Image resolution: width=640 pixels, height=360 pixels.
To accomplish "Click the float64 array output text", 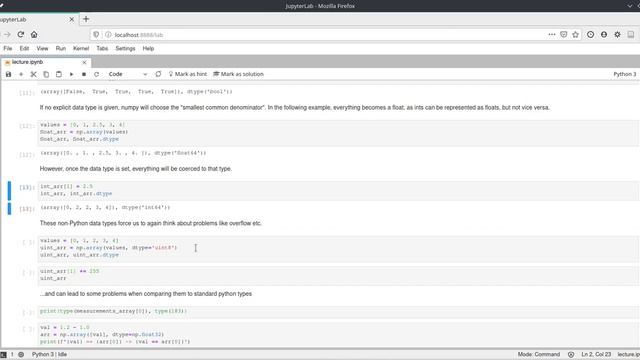I will pyautogui.click(x=123, y=153).
